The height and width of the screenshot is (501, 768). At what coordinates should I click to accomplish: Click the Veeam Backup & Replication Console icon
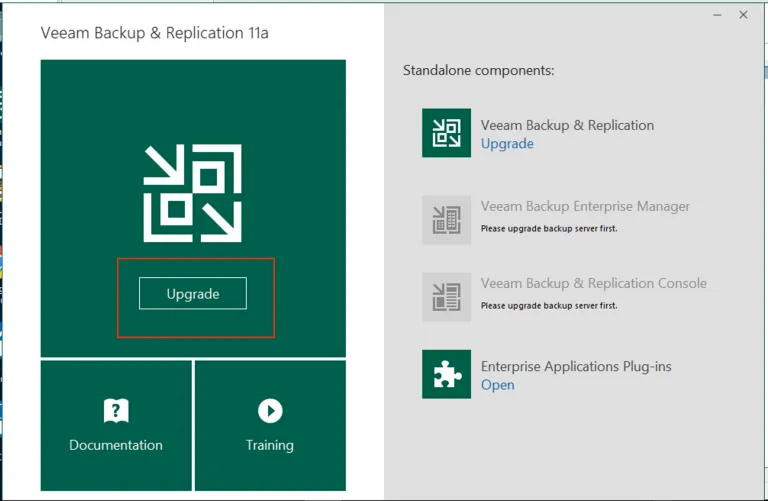446,297
